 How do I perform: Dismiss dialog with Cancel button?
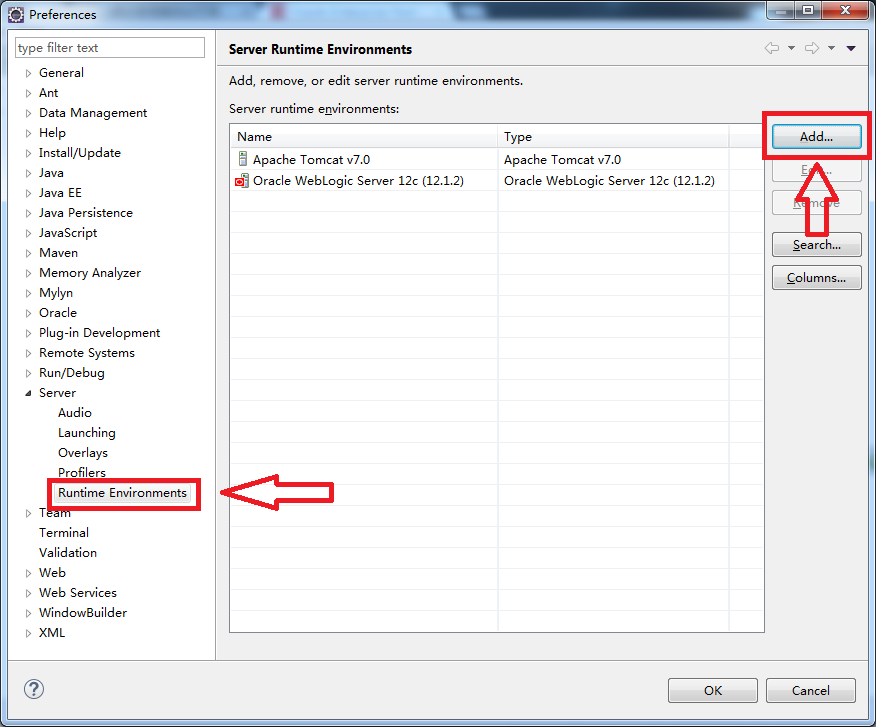tap(811, 691)
